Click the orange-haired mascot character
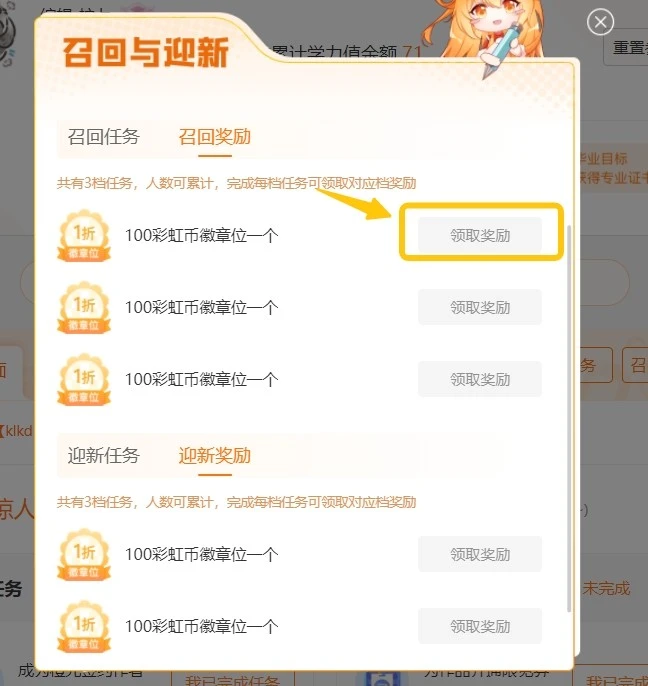This screenshot has width=648, height=686. tap(486, 35)
